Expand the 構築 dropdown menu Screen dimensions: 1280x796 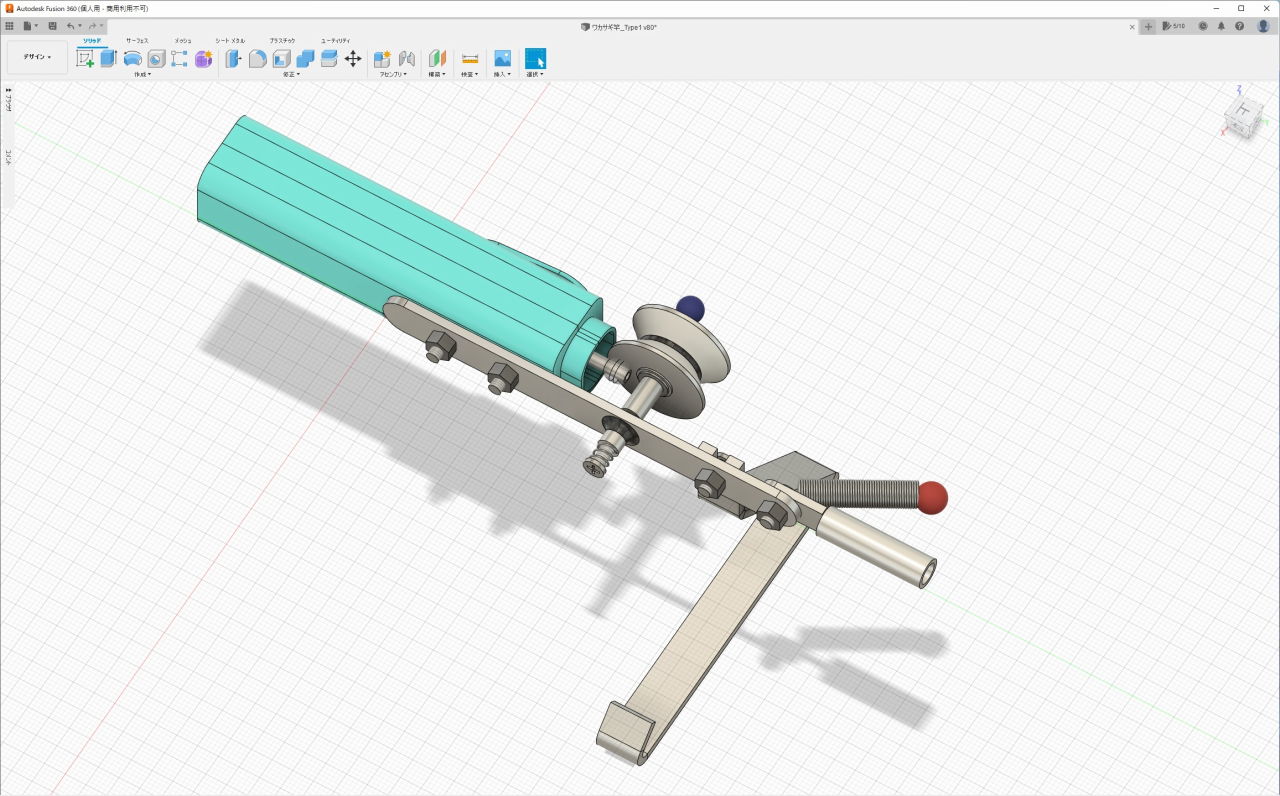pos(437,74)
